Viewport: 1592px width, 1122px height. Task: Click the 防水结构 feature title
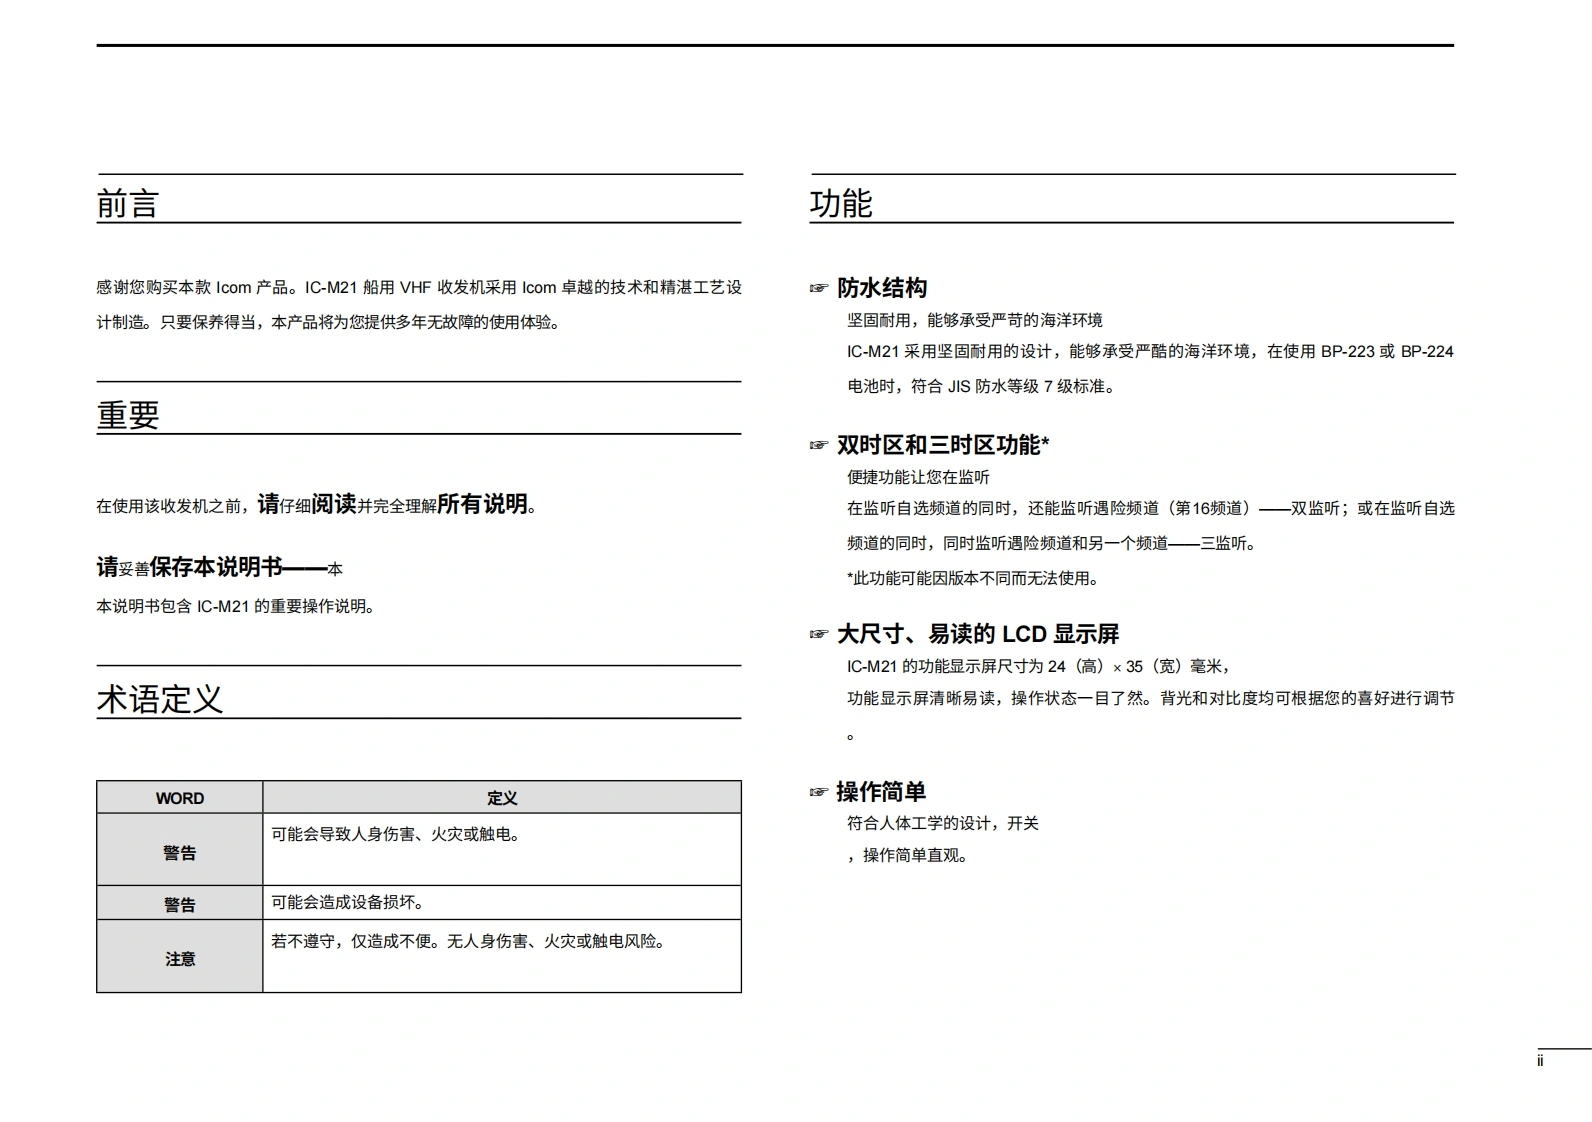[x=882, y=288]
